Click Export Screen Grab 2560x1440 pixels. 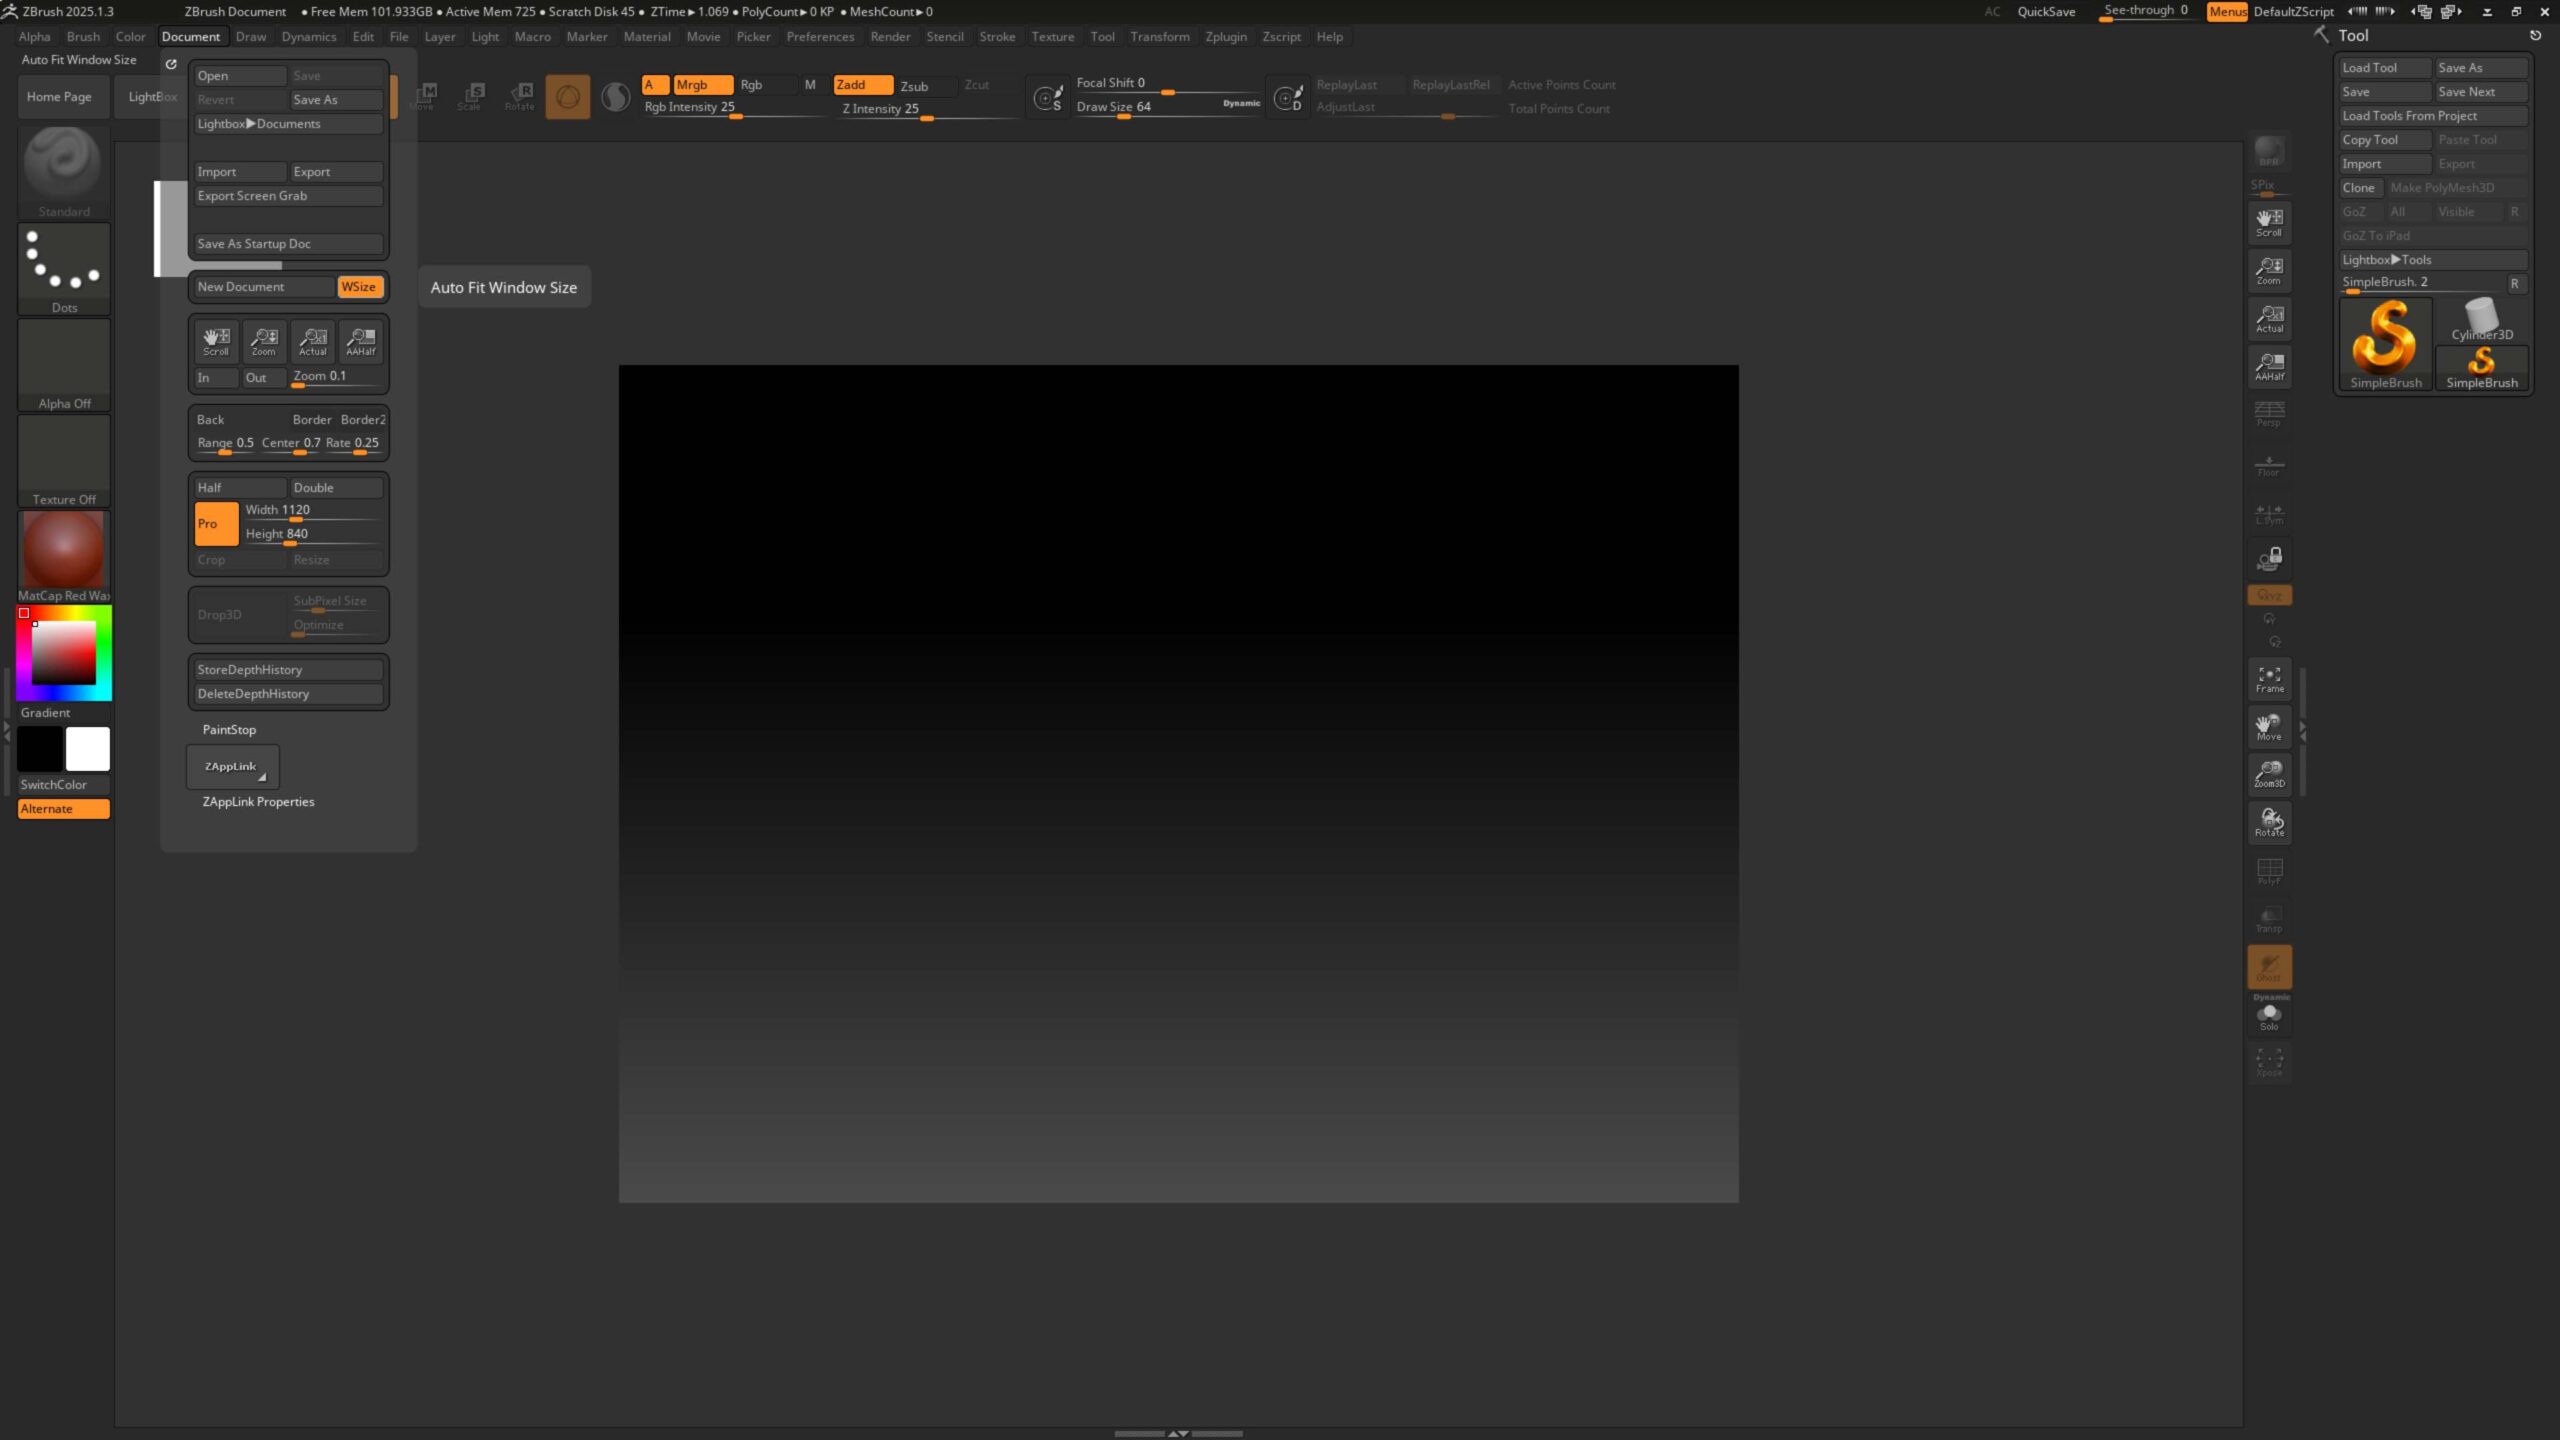pos(288,196)
